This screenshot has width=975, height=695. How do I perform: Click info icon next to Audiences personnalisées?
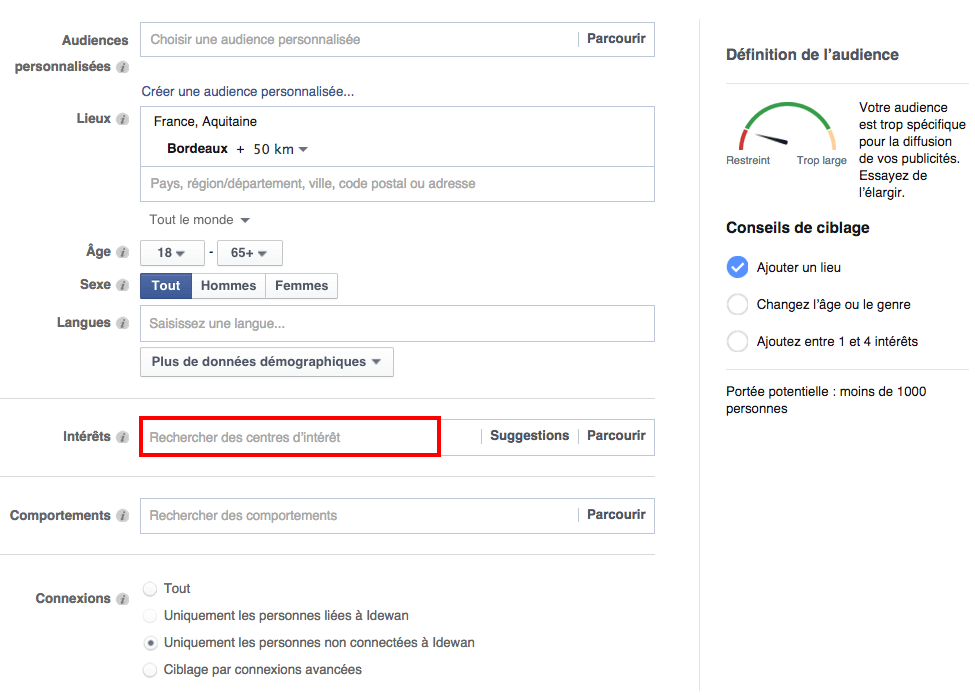pyautogui.click(x=122, y=68)
